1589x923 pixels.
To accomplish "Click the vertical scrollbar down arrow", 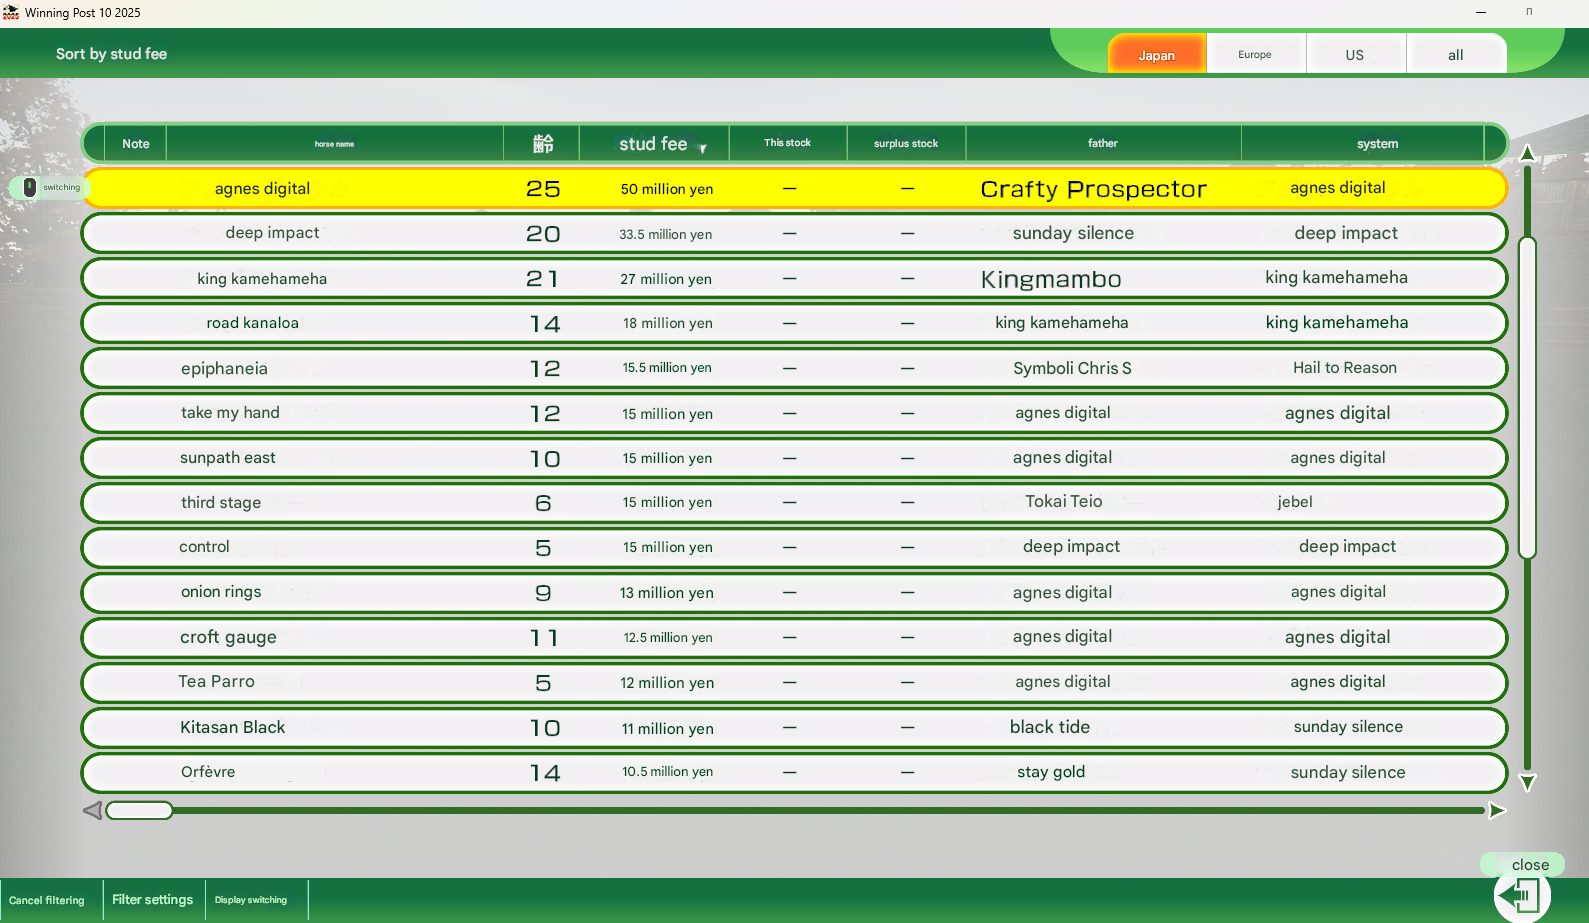I will click(1527, 782).
